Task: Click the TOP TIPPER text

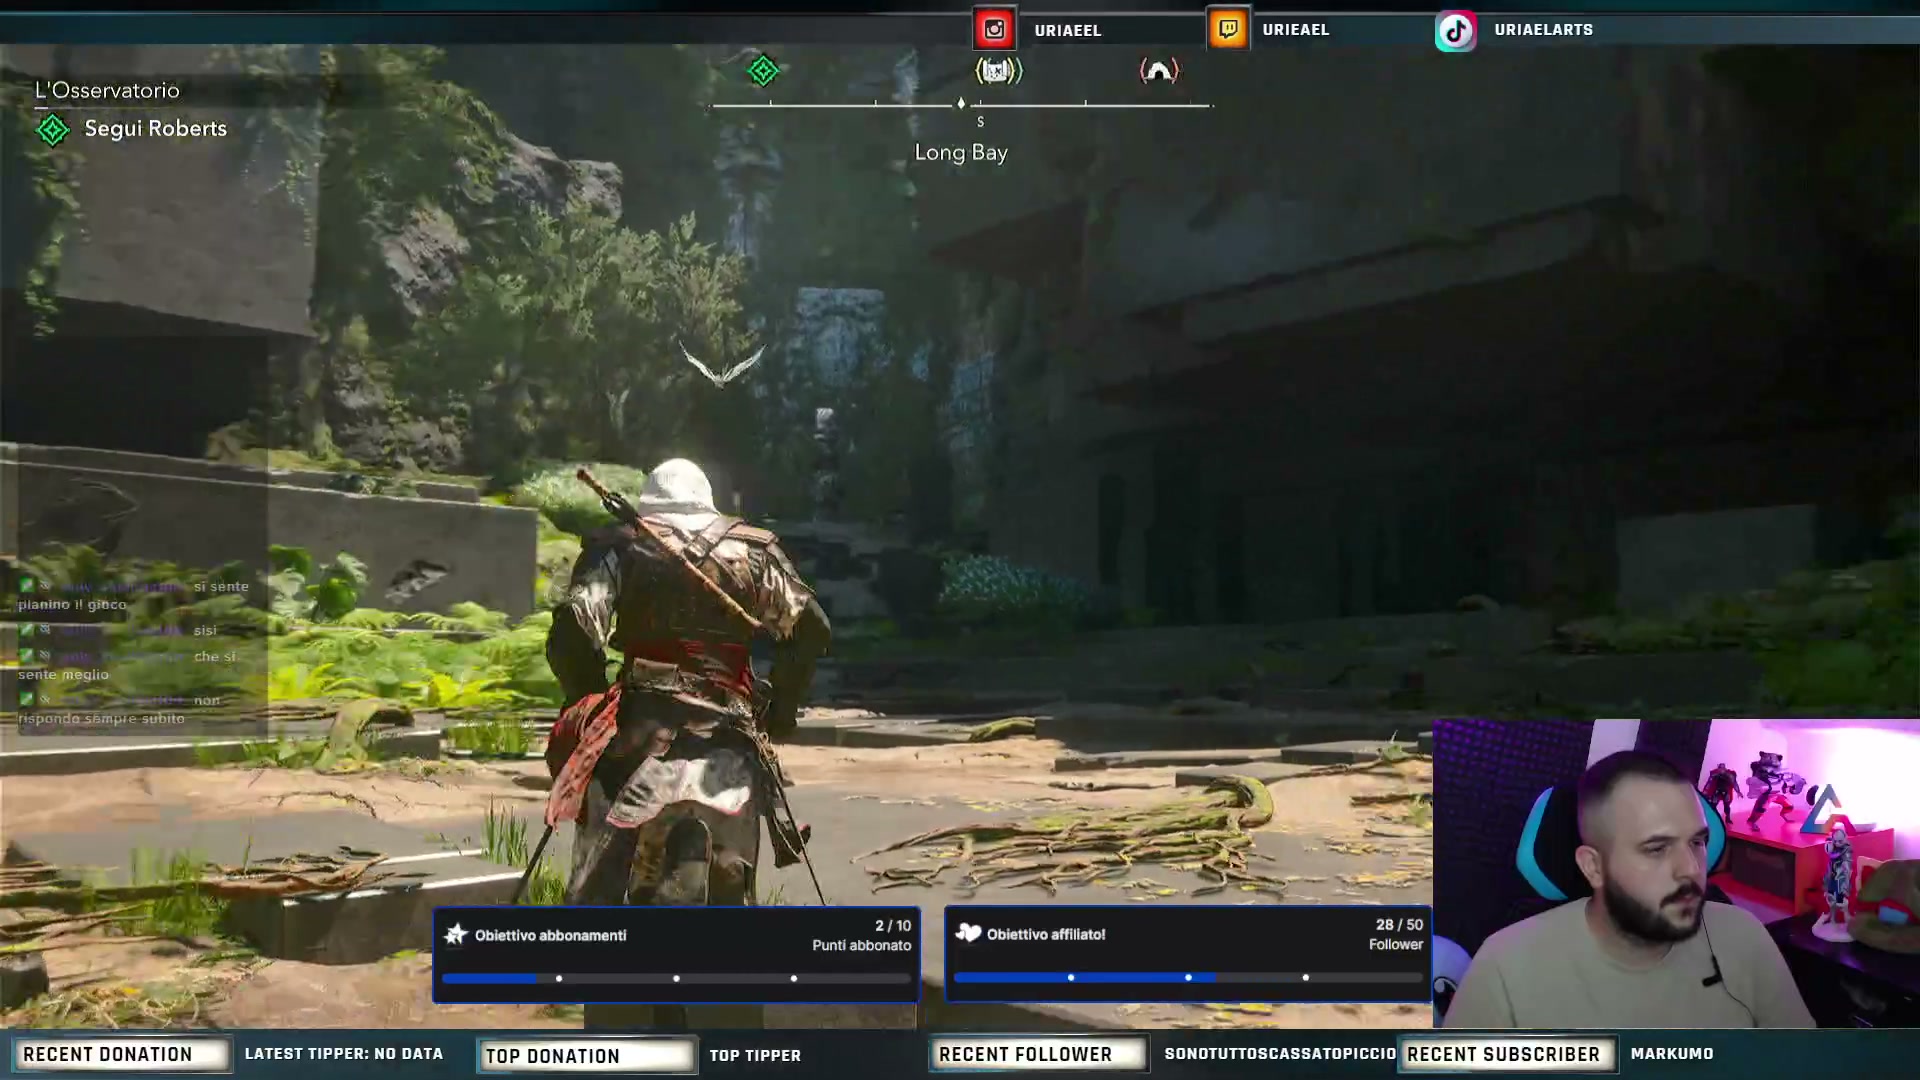Action: pos(755,1055)
